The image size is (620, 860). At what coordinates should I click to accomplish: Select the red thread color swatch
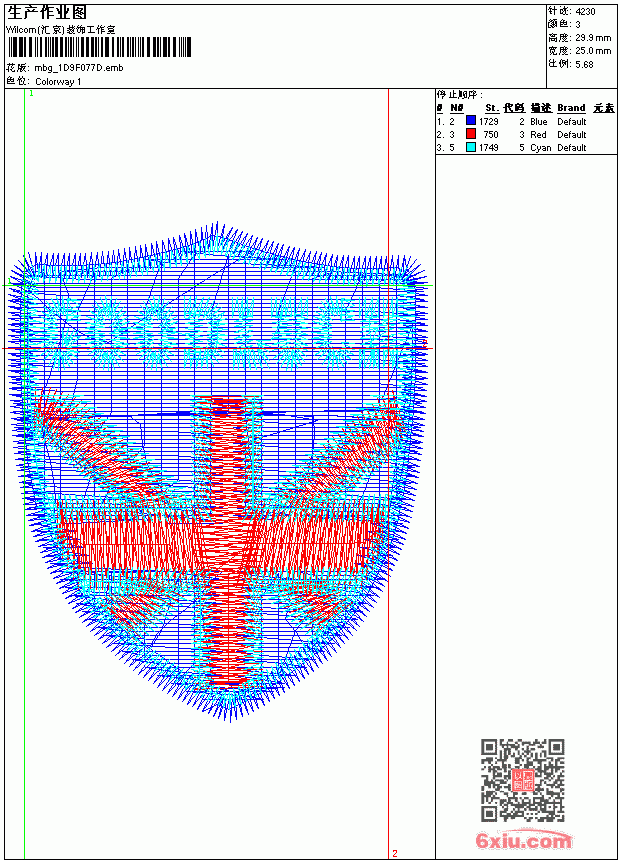pos(471,134)
